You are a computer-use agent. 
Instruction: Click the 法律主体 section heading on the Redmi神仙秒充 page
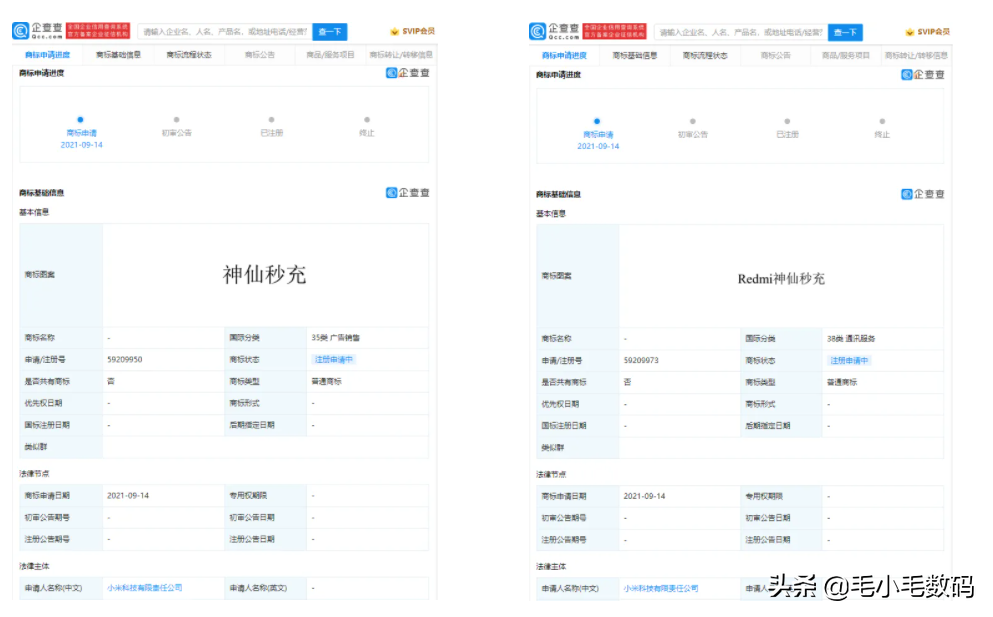click(x=551, y=566)
